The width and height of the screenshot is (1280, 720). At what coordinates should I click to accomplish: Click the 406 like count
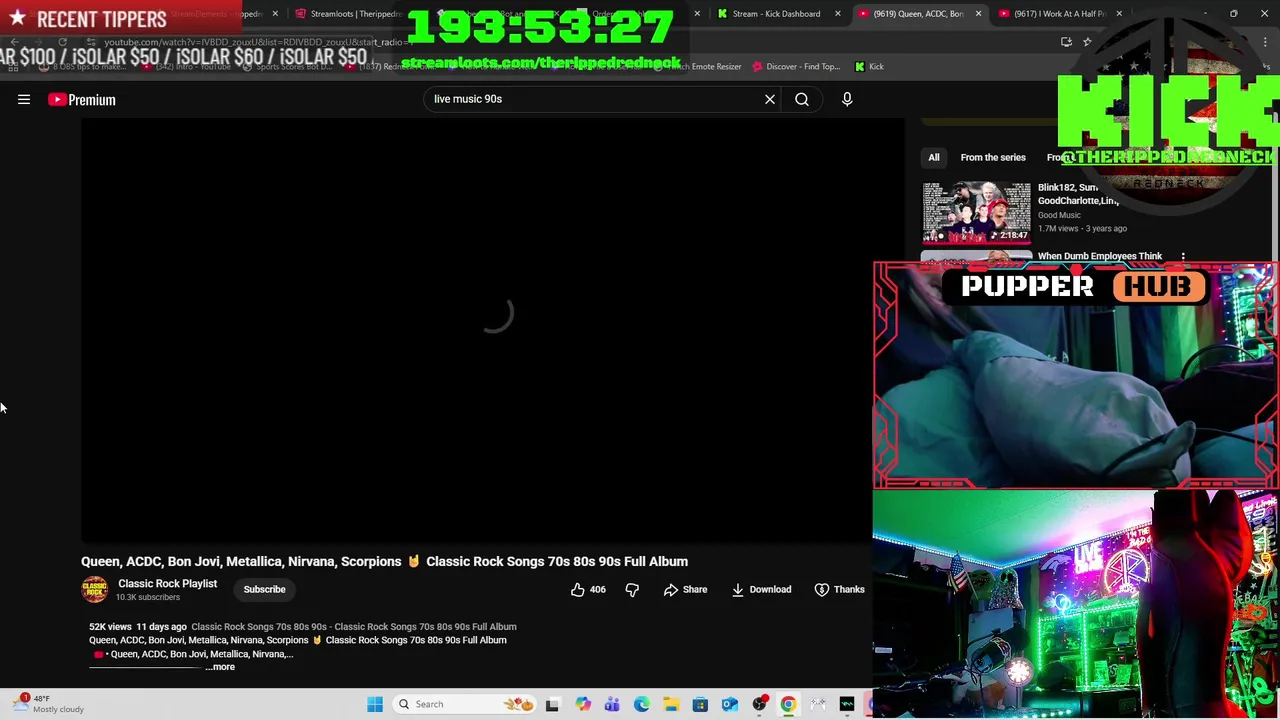pyautogui.click(x=597, y=589)
